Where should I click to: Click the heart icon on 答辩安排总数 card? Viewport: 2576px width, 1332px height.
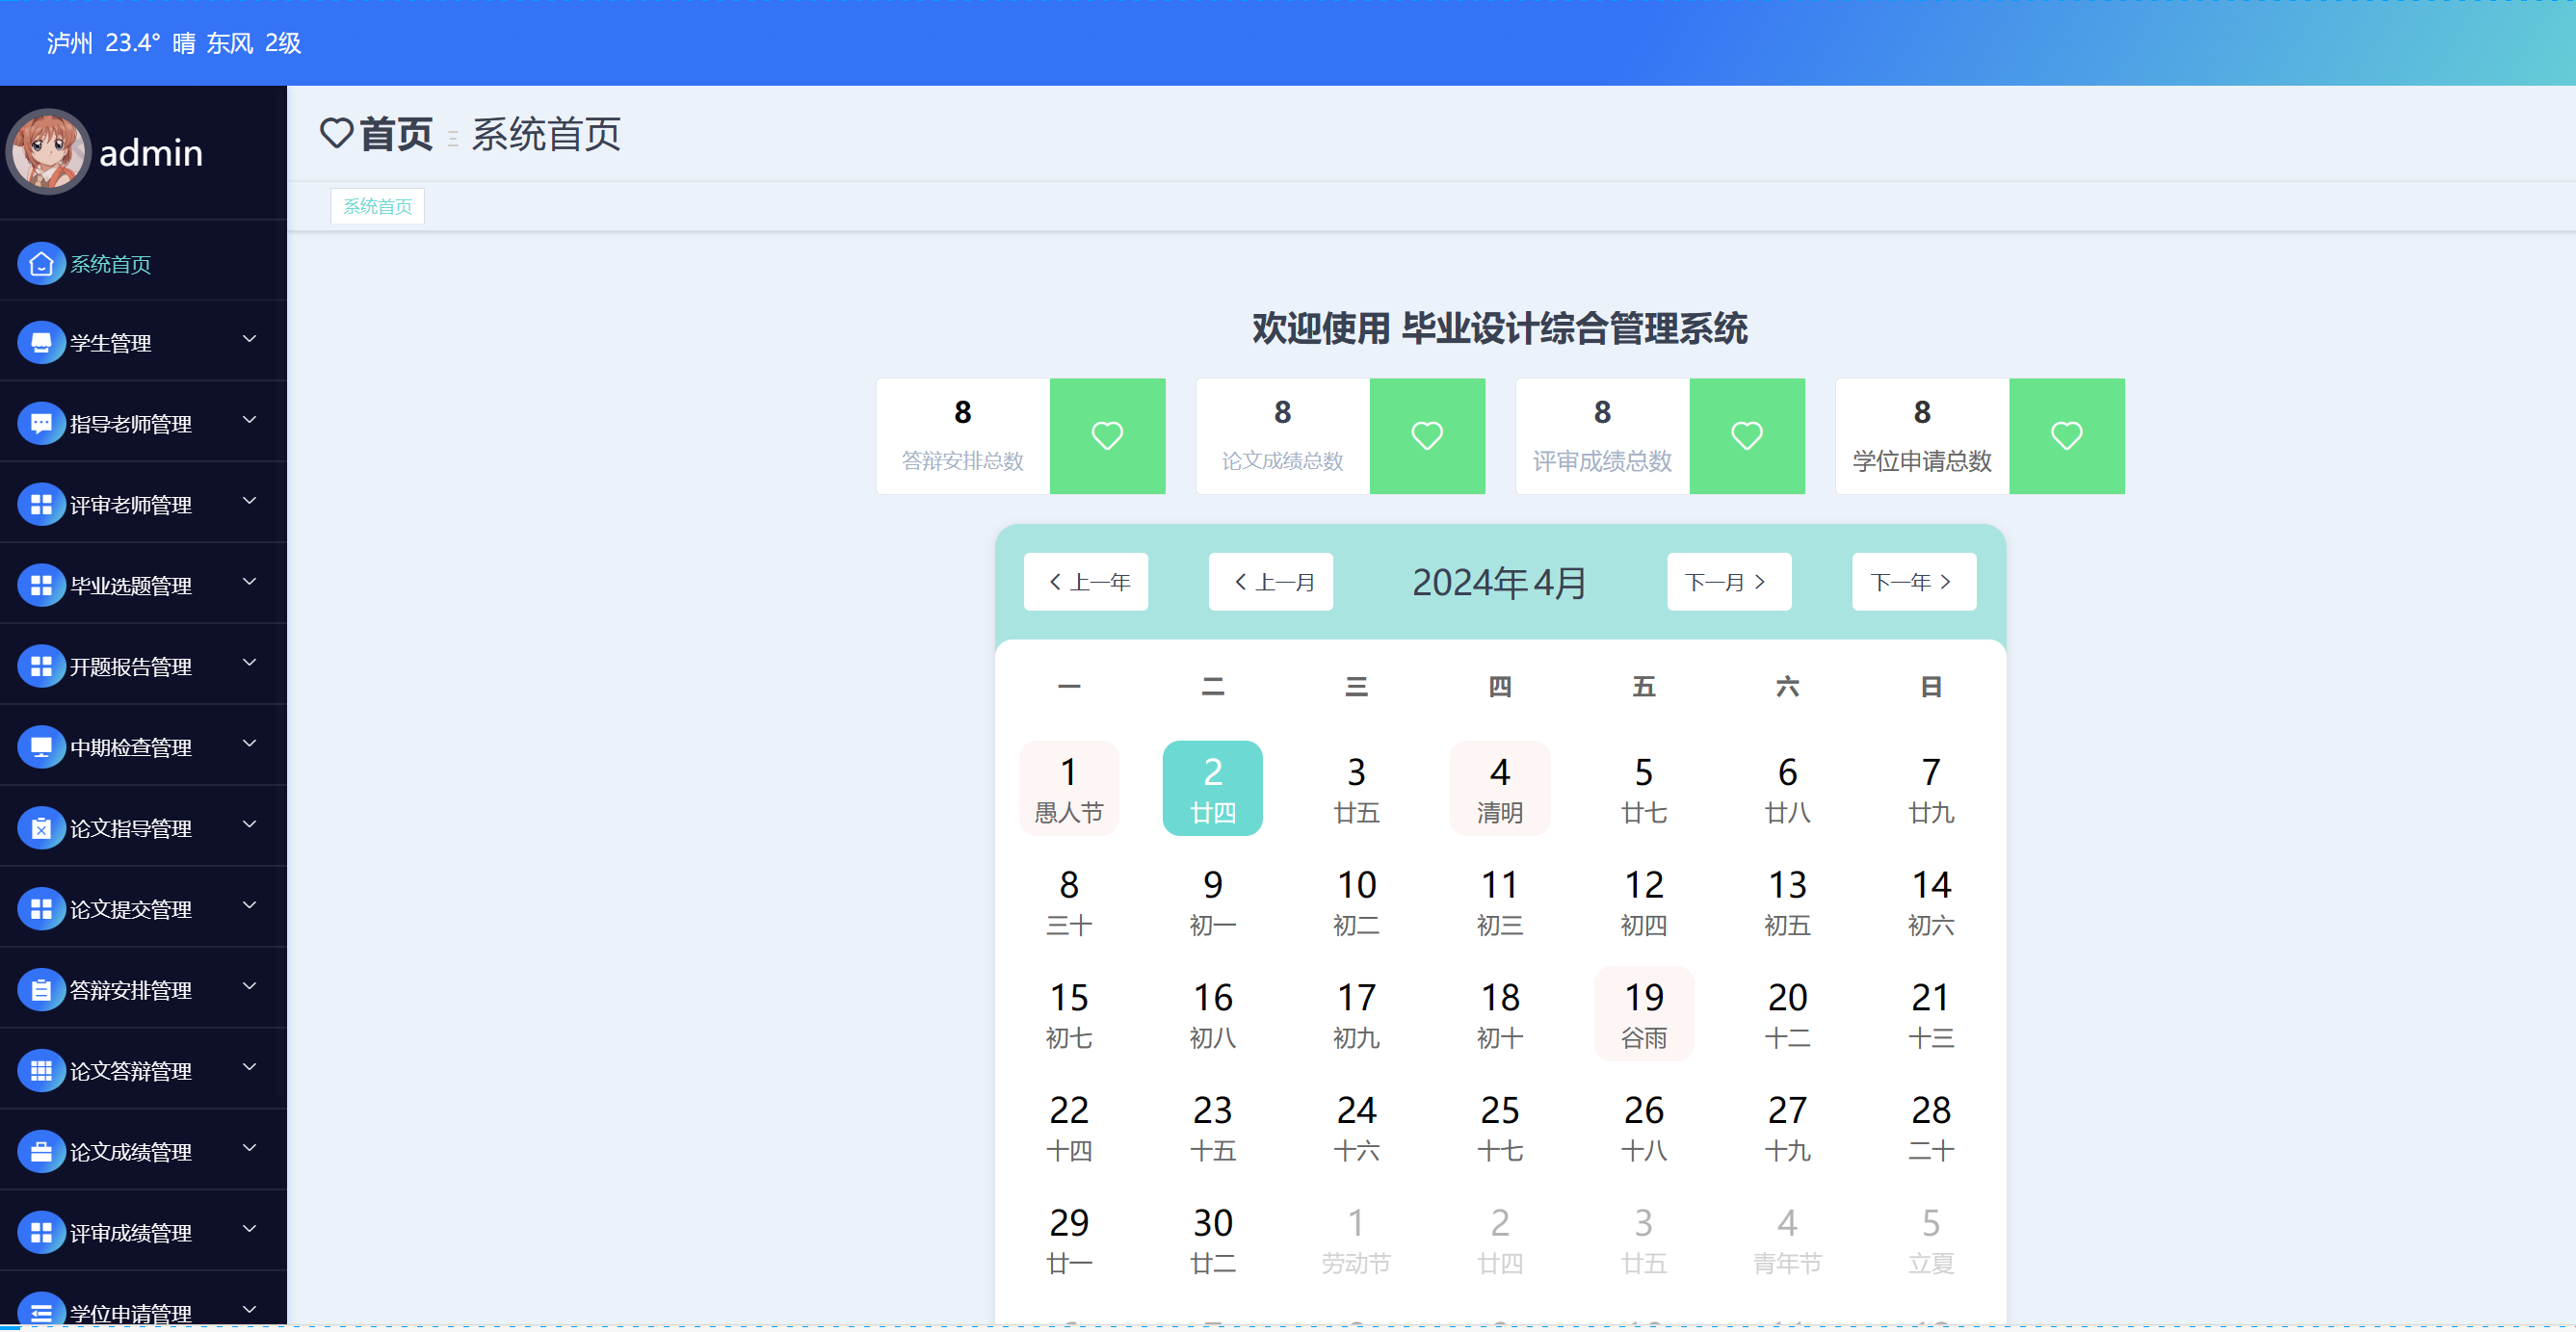click(x=1106, y=436)
